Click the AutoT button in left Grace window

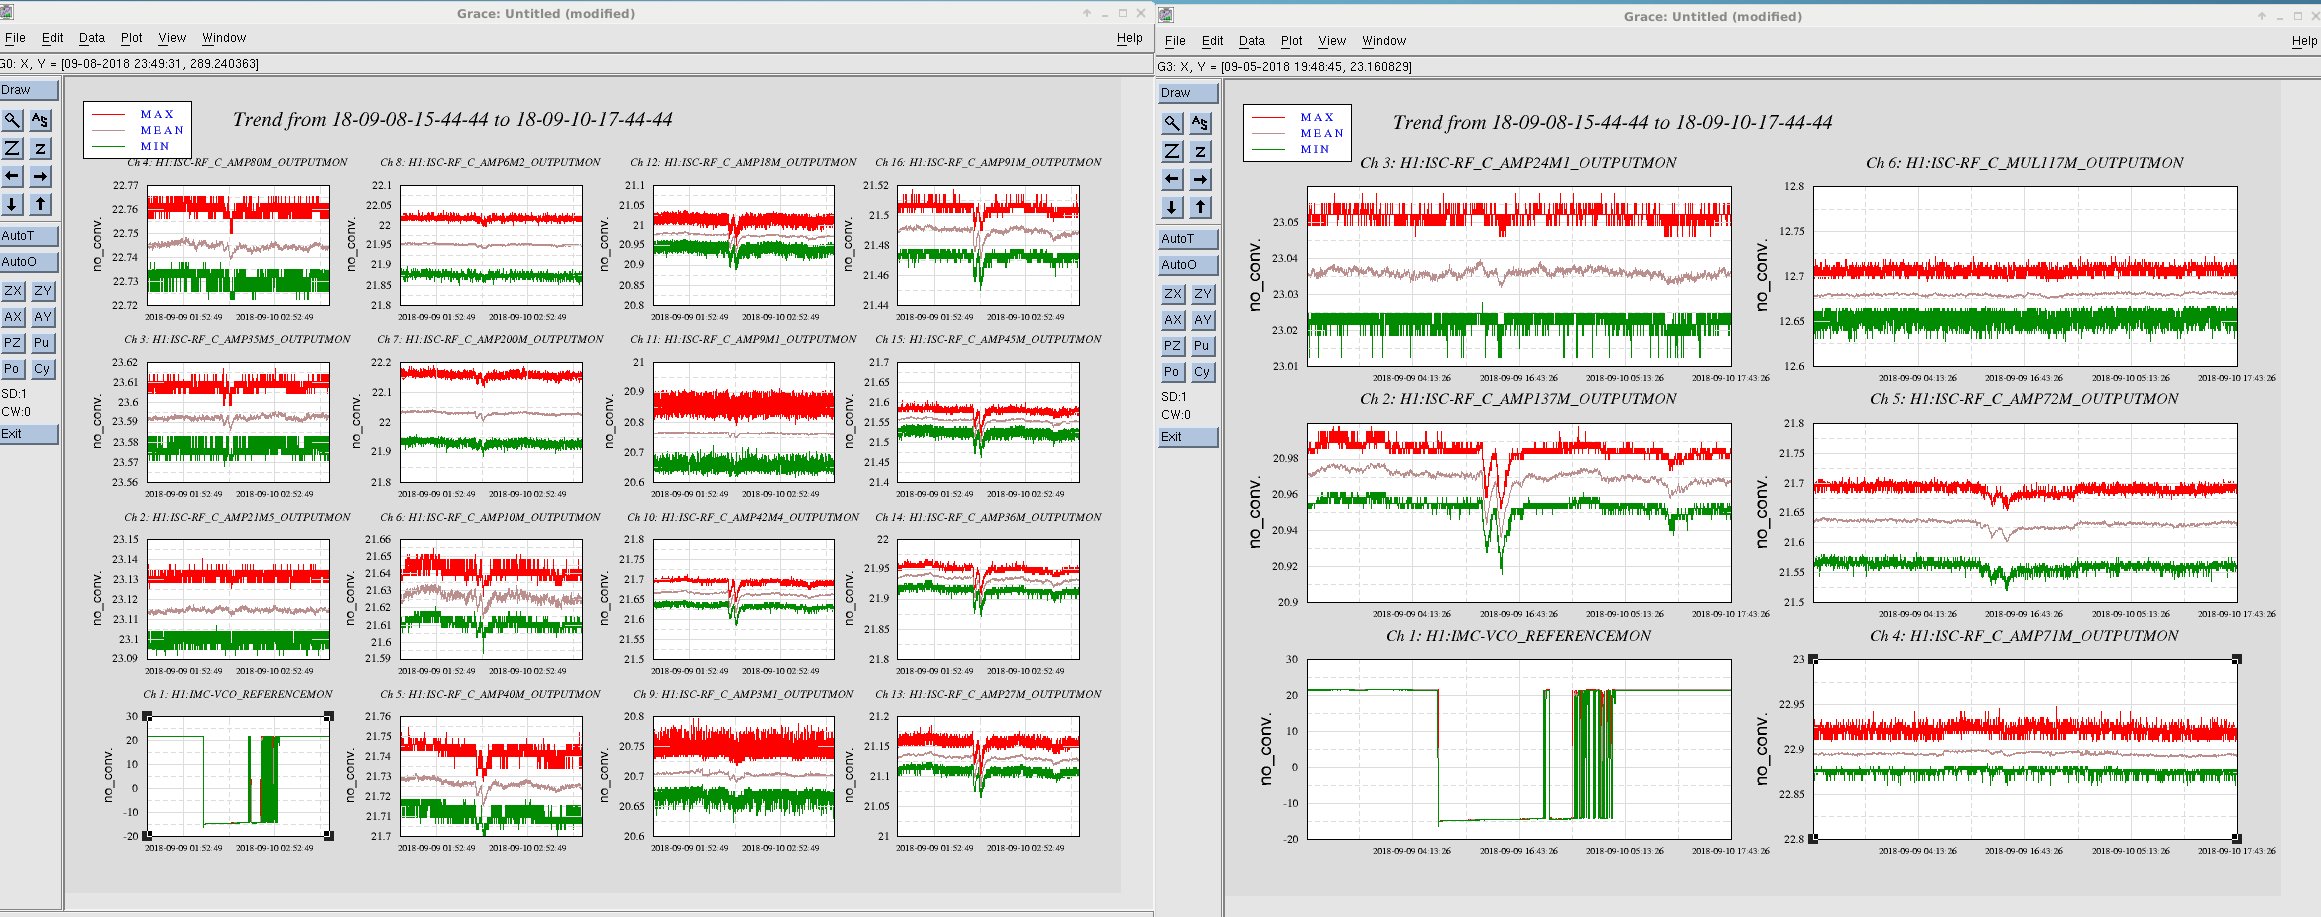[x=29, y=236]
